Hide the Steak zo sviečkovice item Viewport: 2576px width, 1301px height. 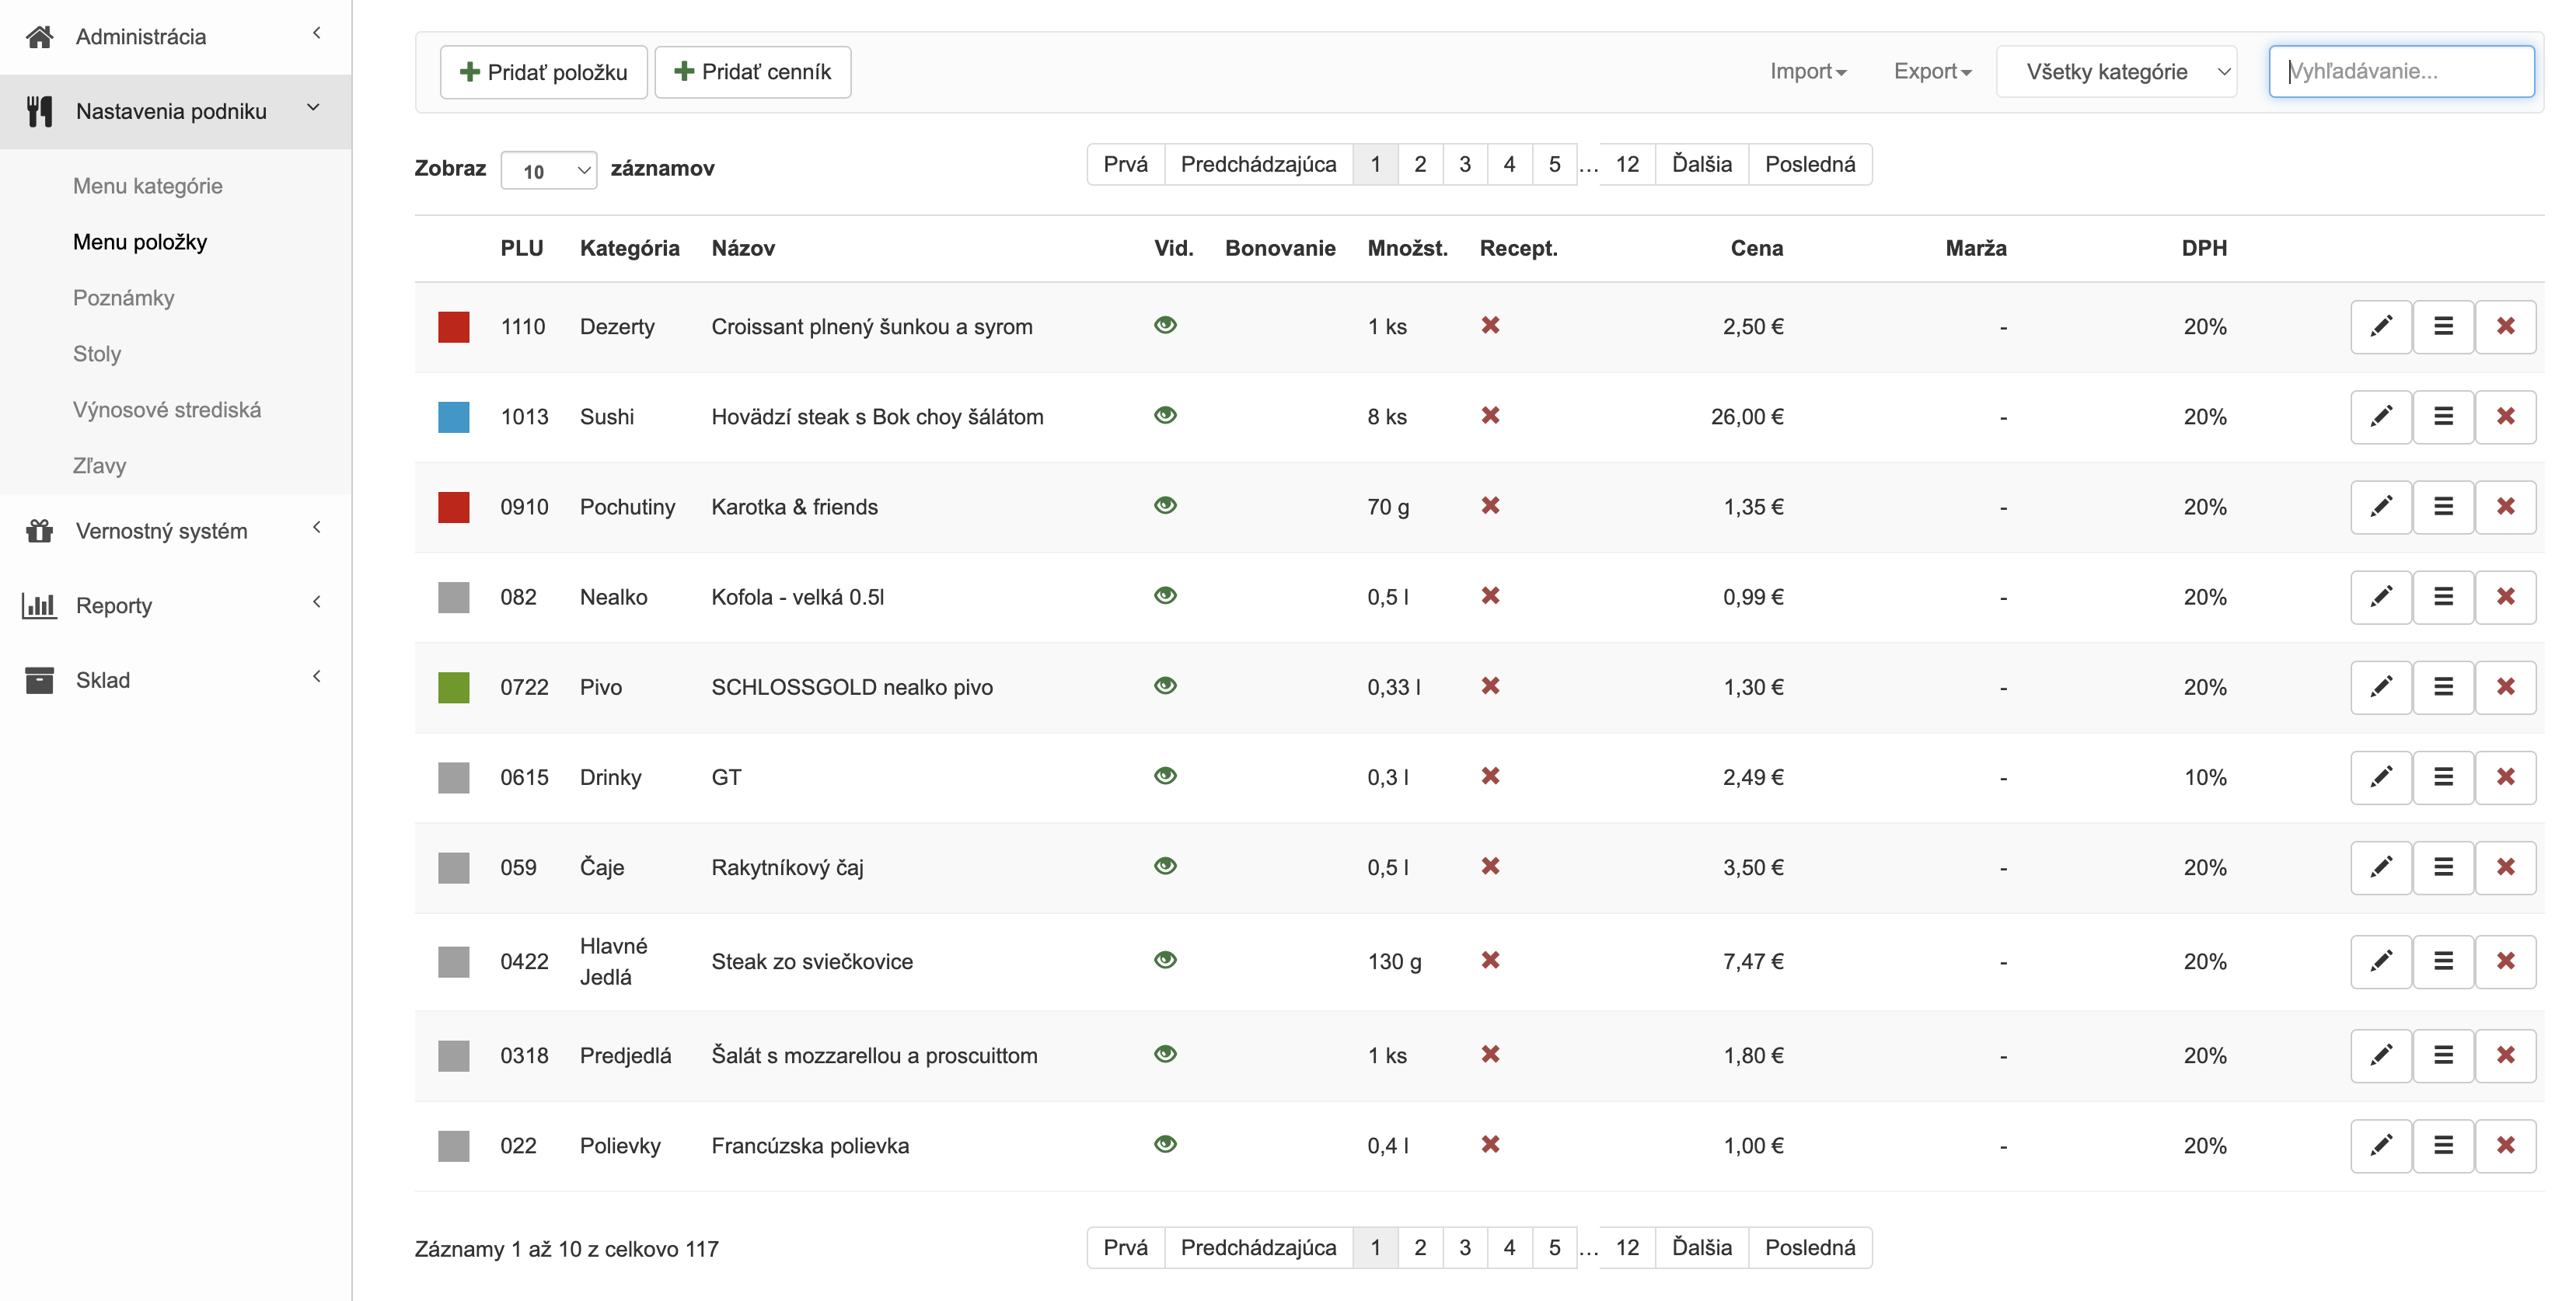point(1165,960)
